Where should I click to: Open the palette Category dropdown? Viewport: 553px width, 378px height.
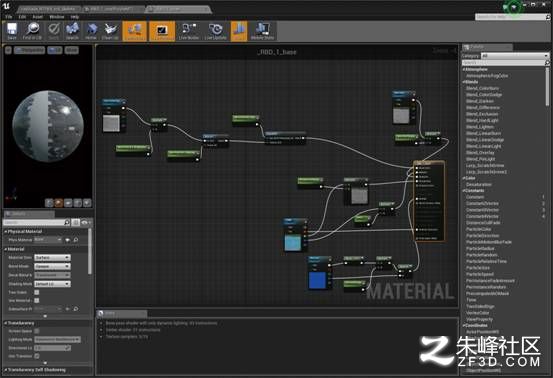(x=515, y=56)
